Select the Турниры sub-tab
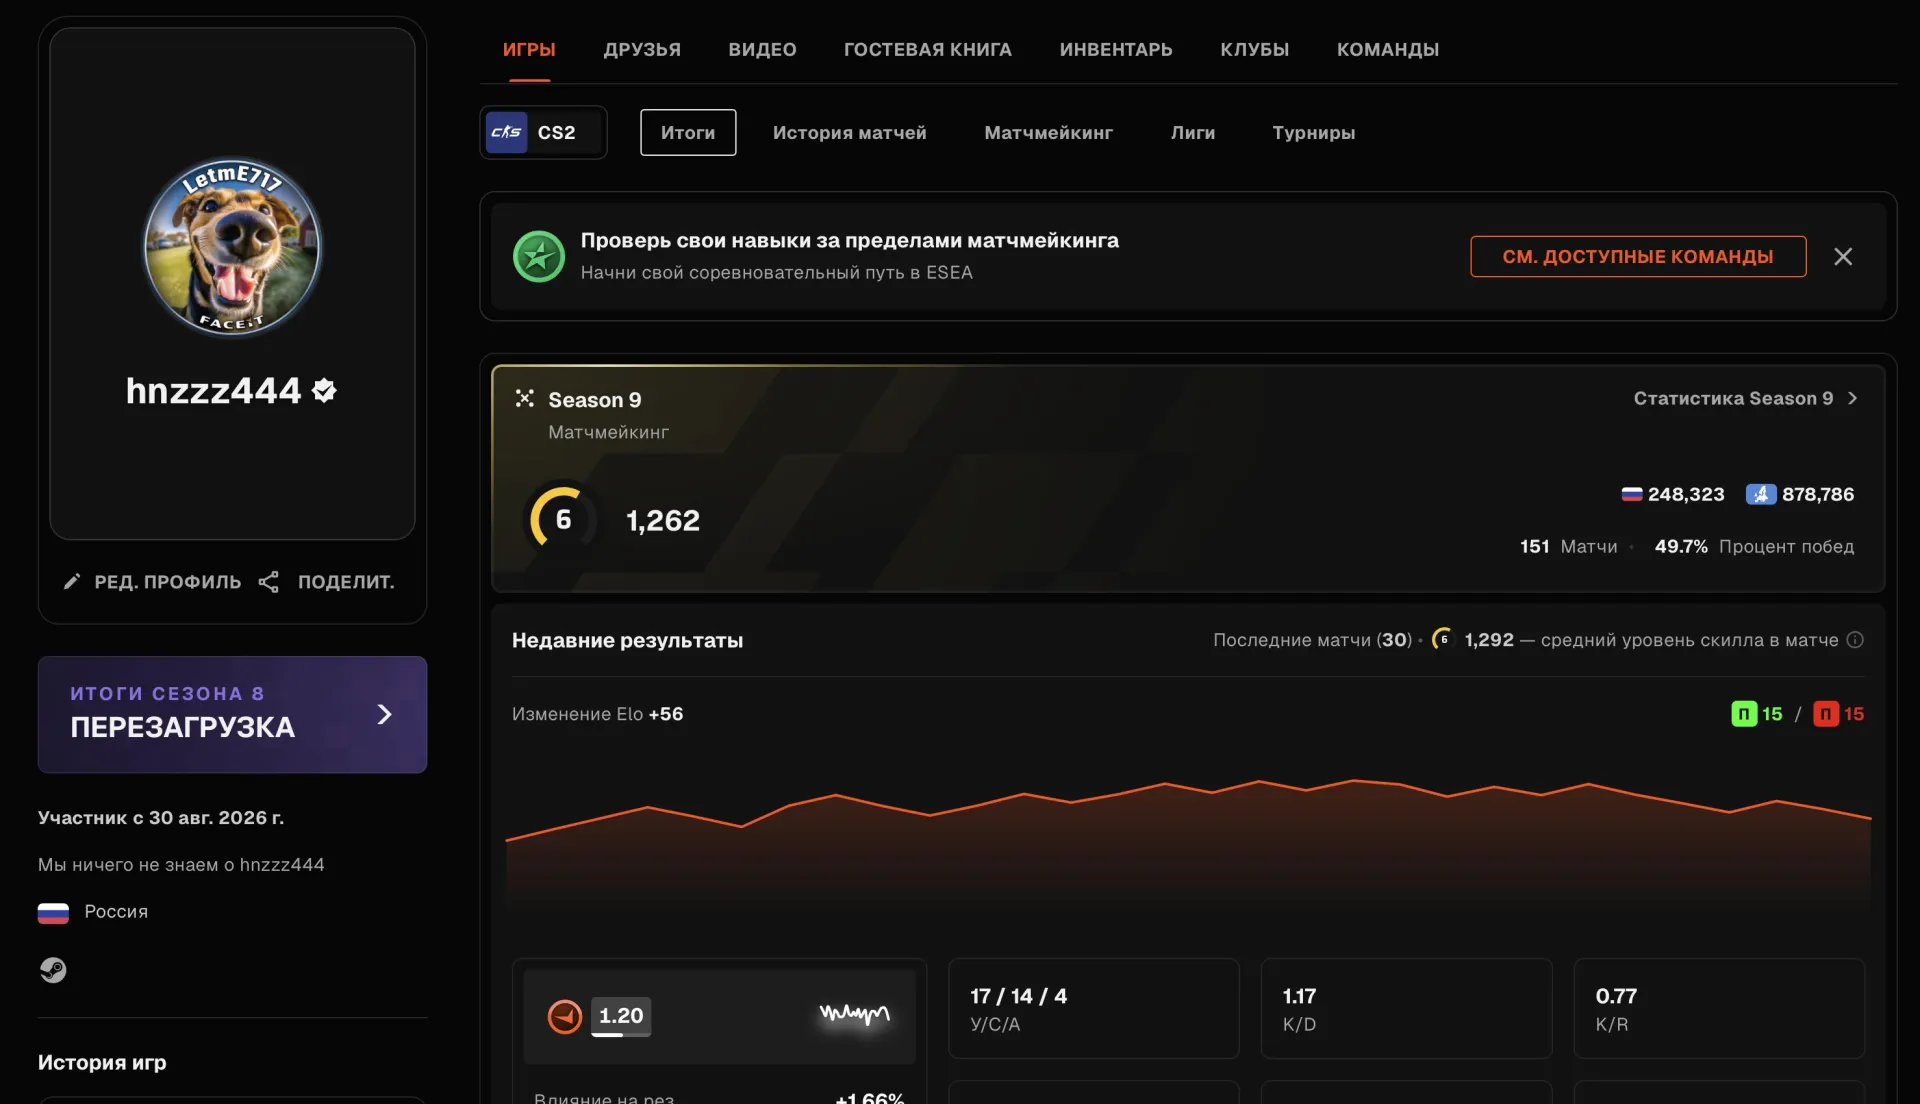 pyautogui.click(x=1313, y=132)
